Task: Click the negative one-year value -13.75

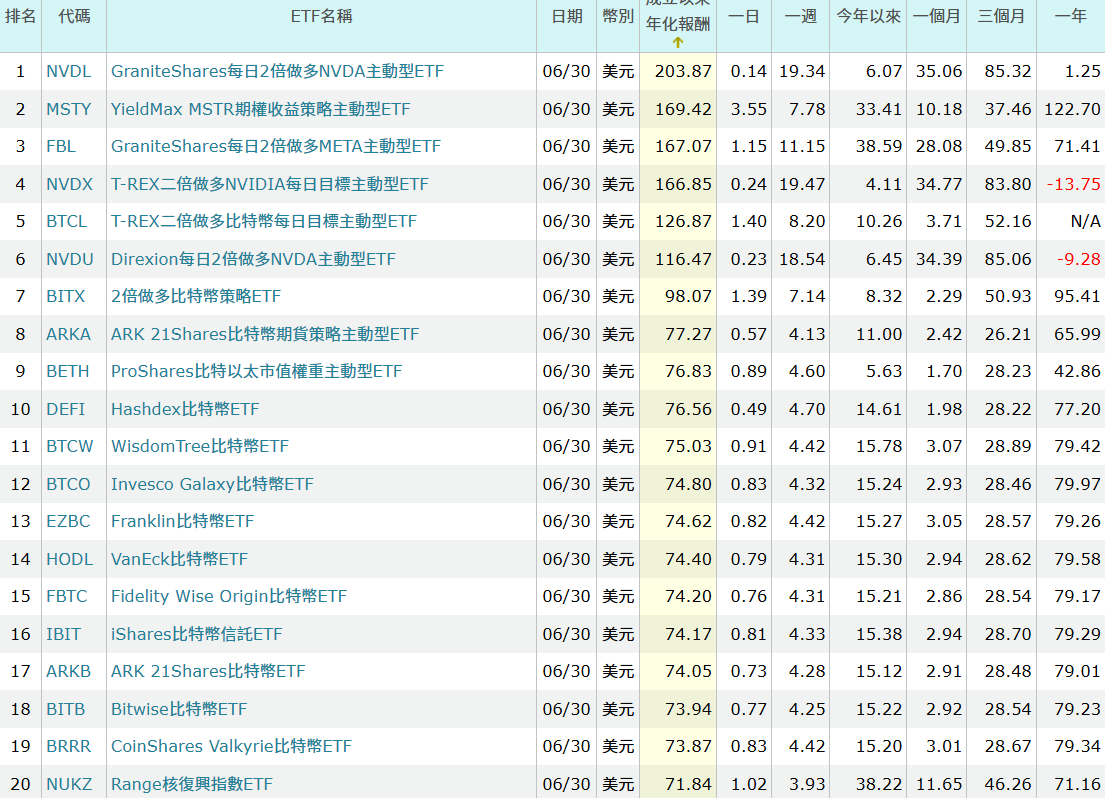Action: (1073, 184)
